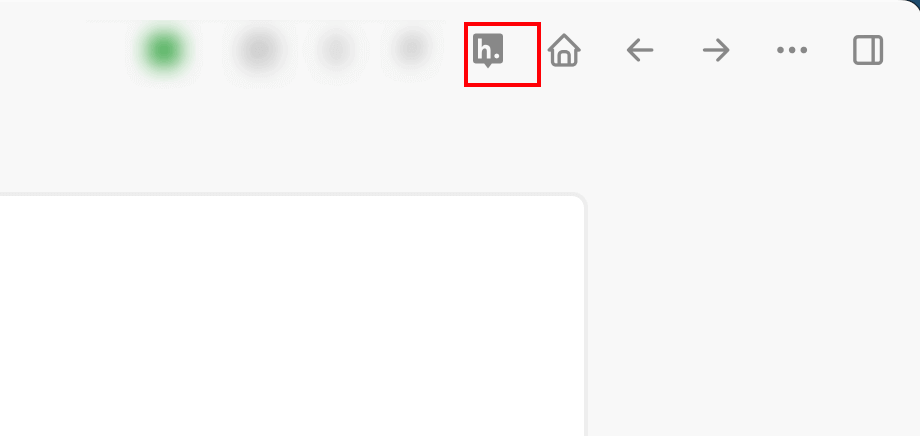Launch the Hypothesis annotator in the toolbar

[488, 50]
